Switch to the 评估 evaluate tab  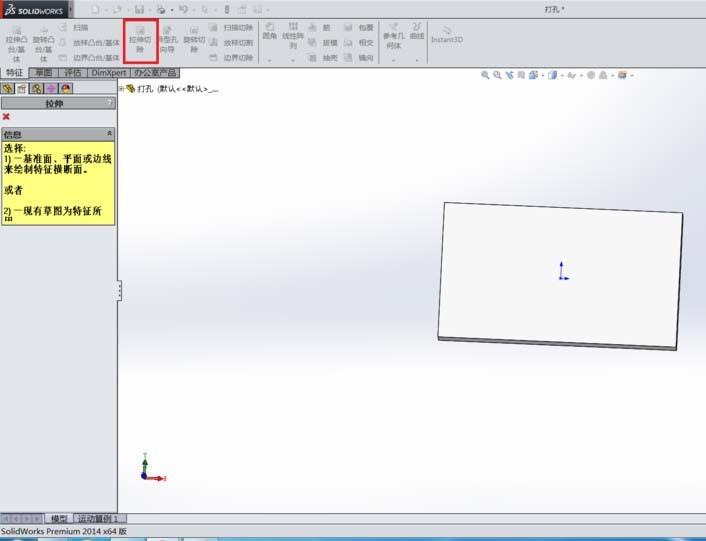[x=72, y=73]
